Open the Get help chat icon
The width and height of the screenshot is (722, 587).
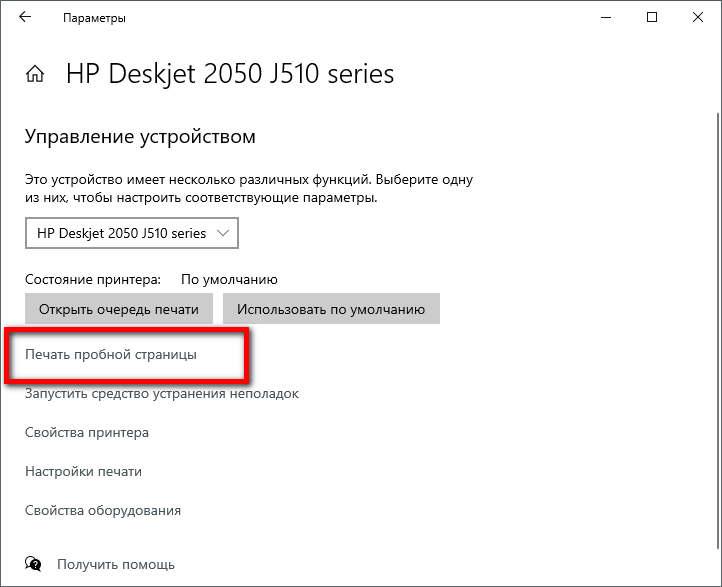pos(33,564)
